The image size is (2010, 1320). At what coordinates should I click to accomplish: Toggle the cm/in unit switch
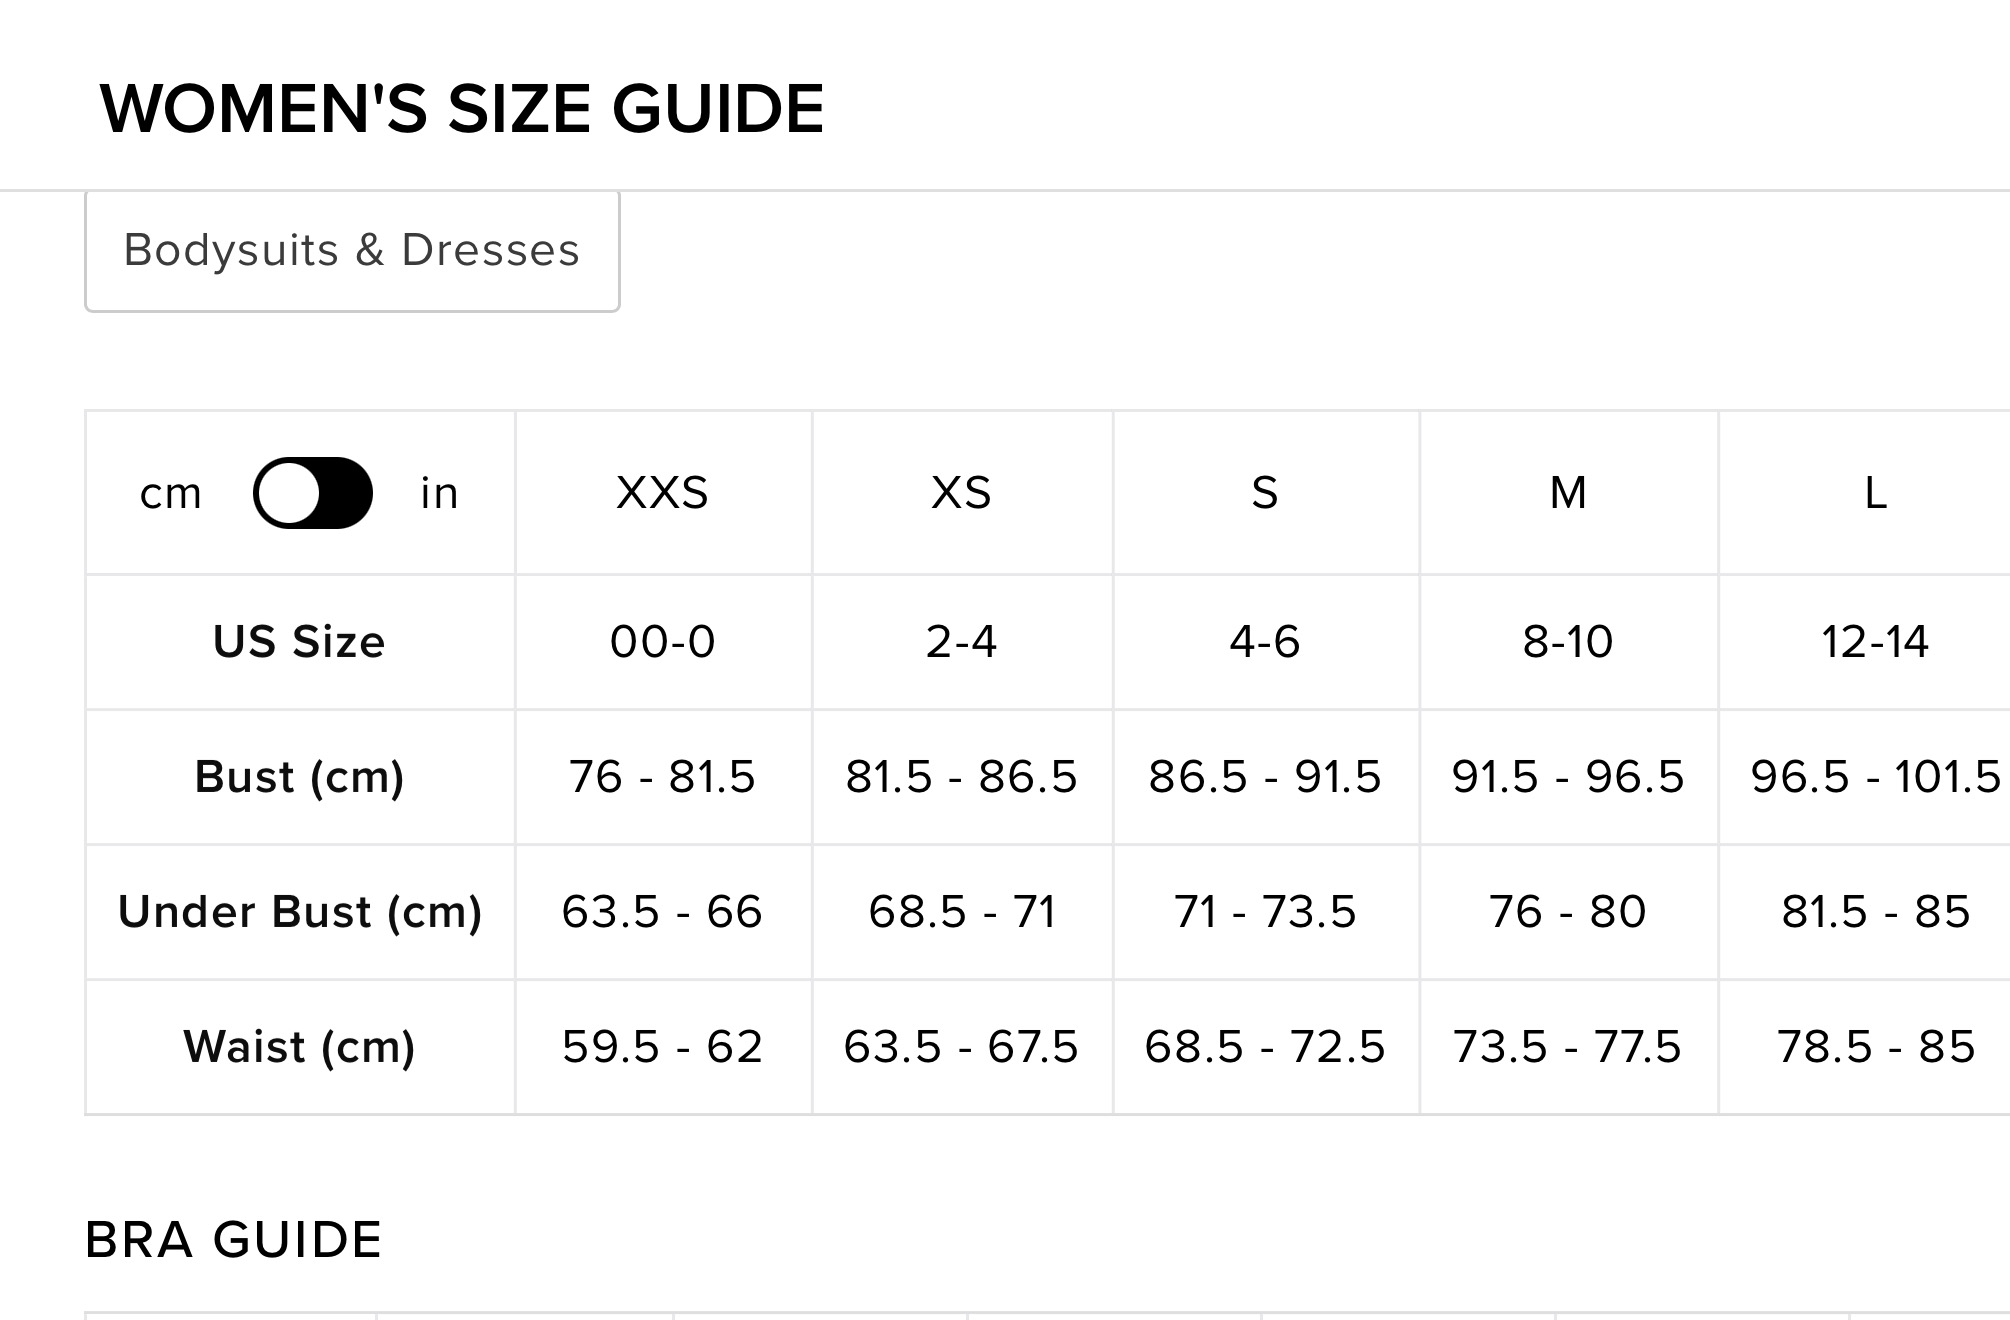click(x=312, y=493)
